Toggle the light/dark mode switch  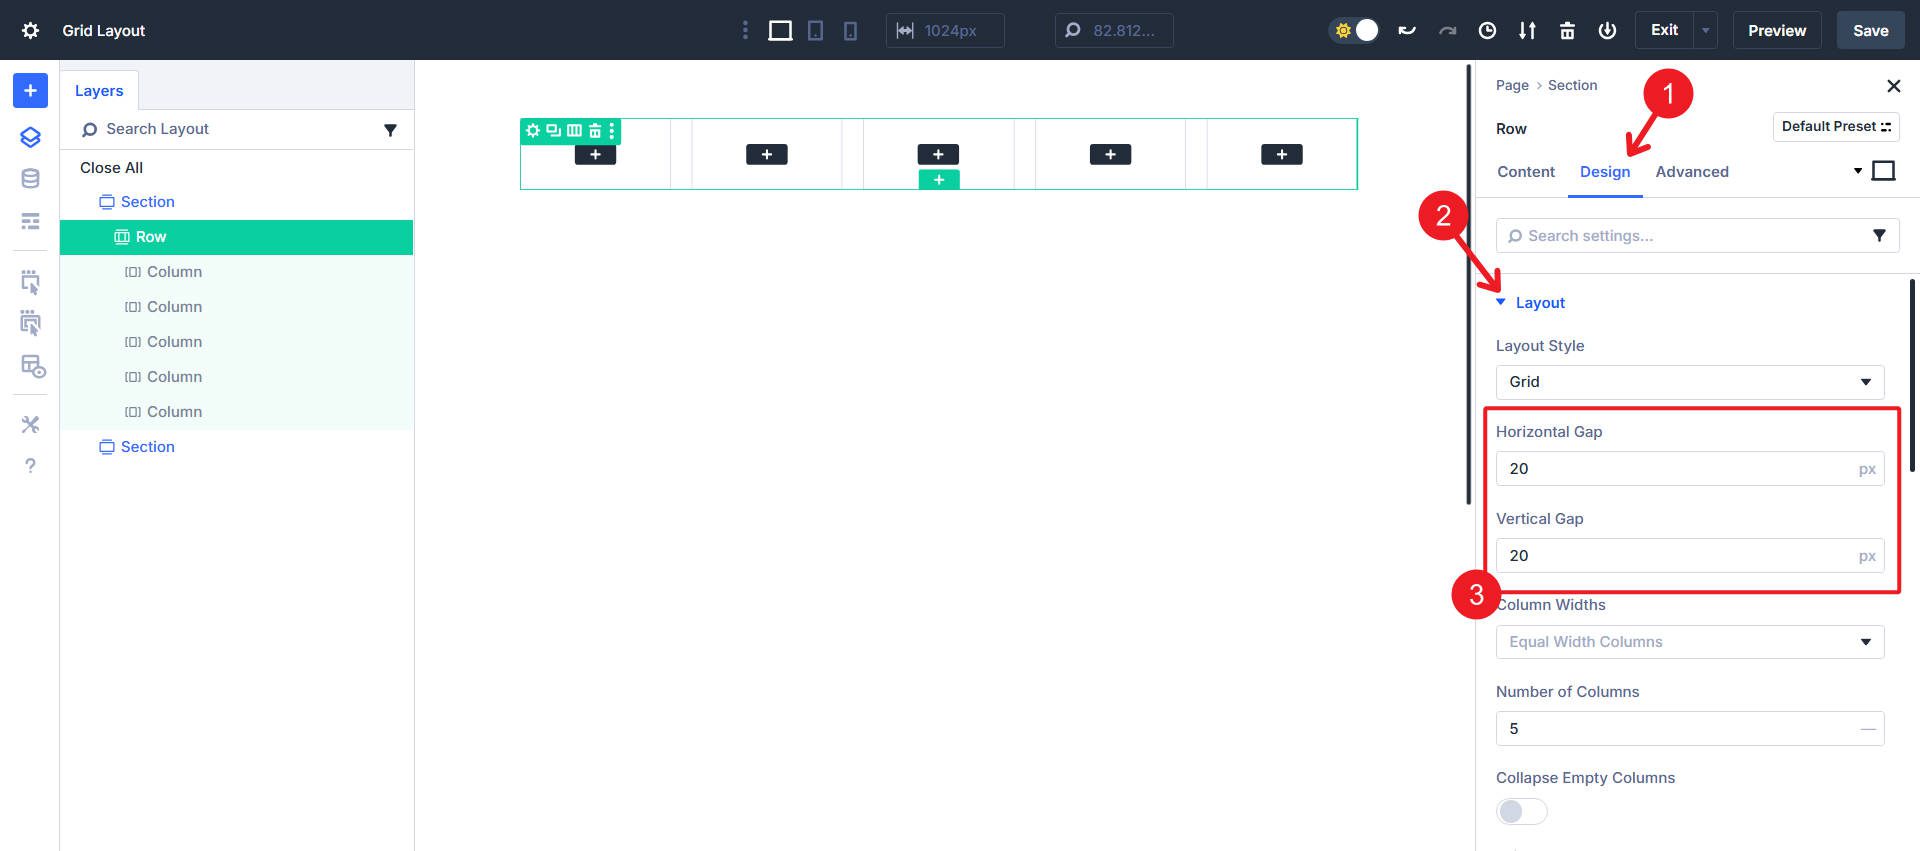(x=1355, y=31)
